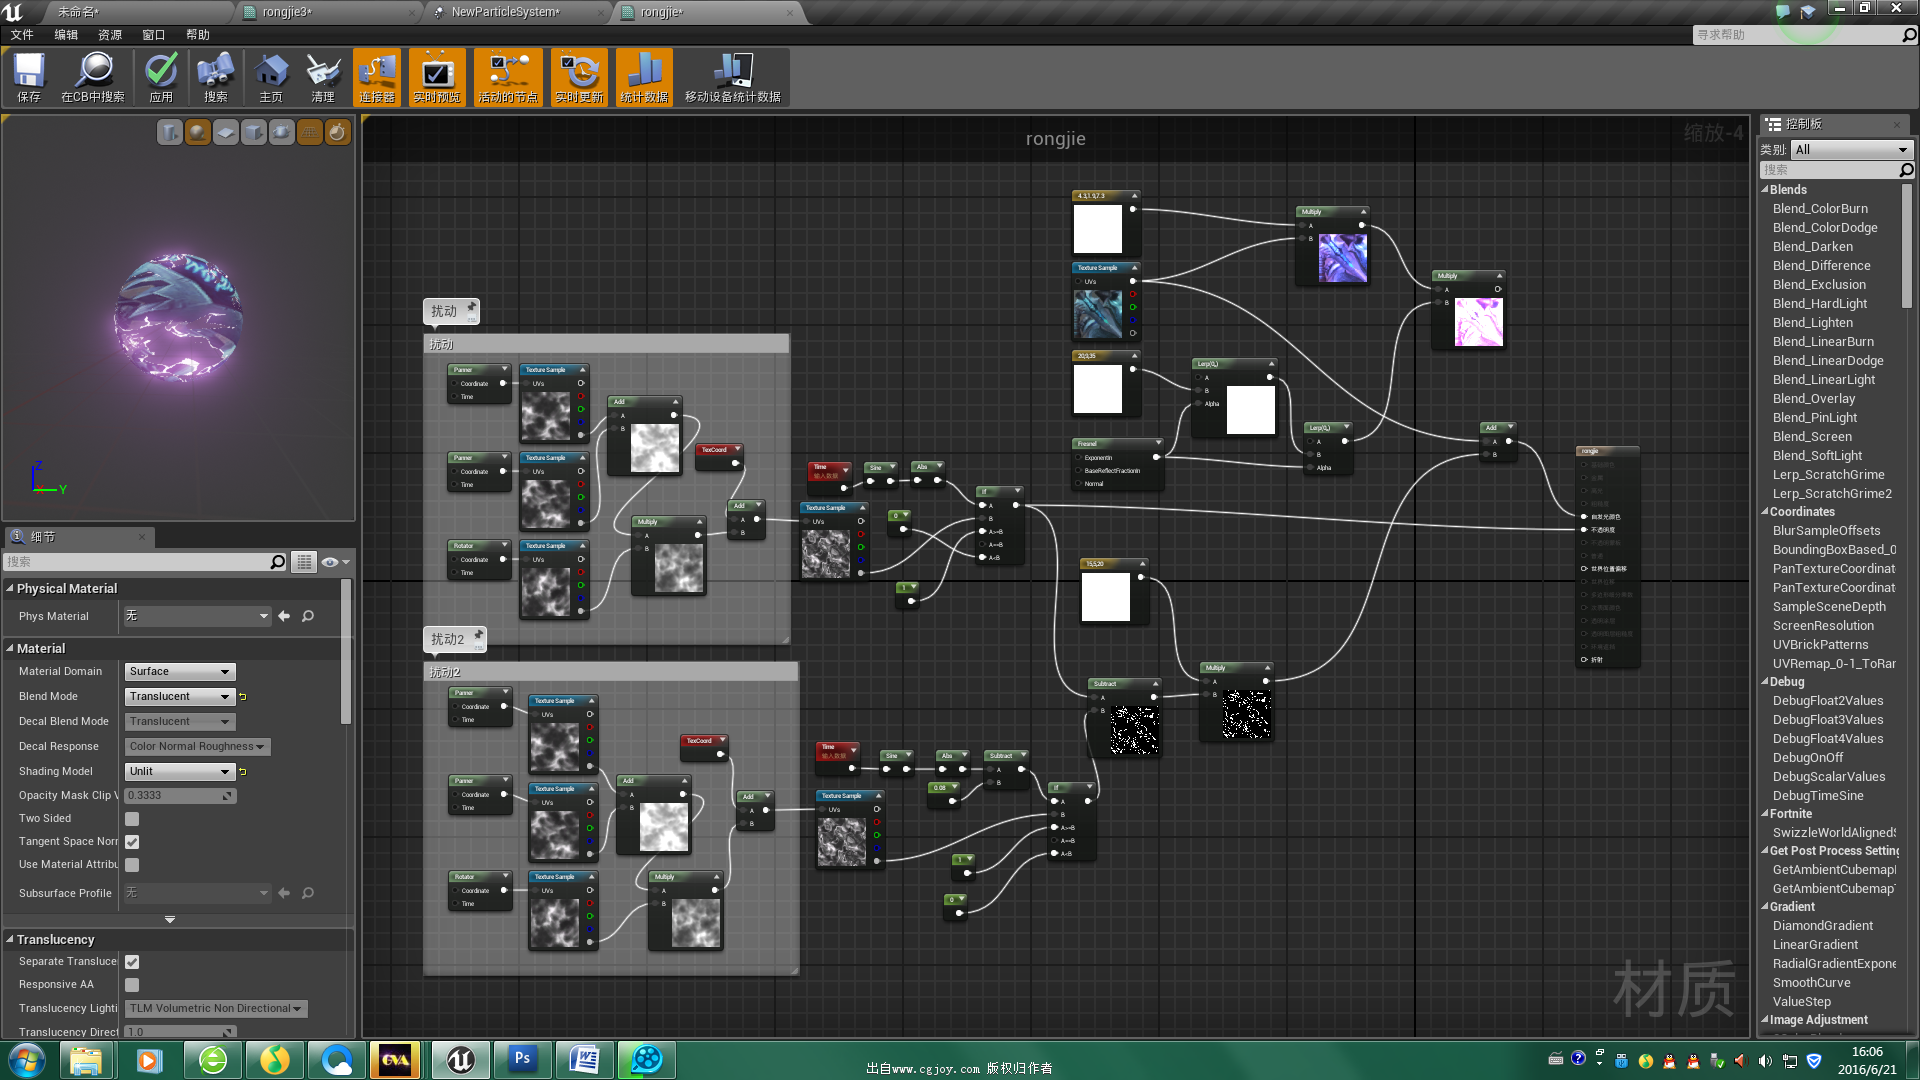
Task: Open the Asset (资源) menu
Action: (110, 35)
